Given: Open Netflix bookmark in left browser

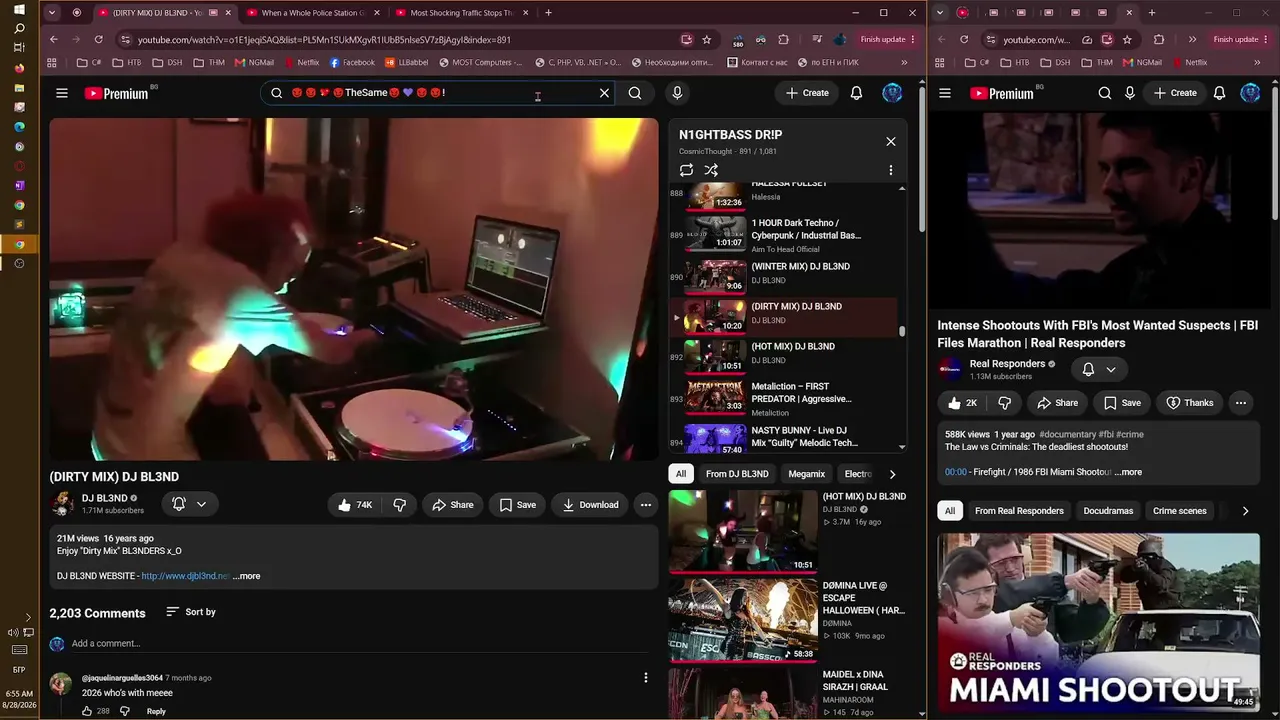Looking at the screenshot, I should [x=300, y=62].
